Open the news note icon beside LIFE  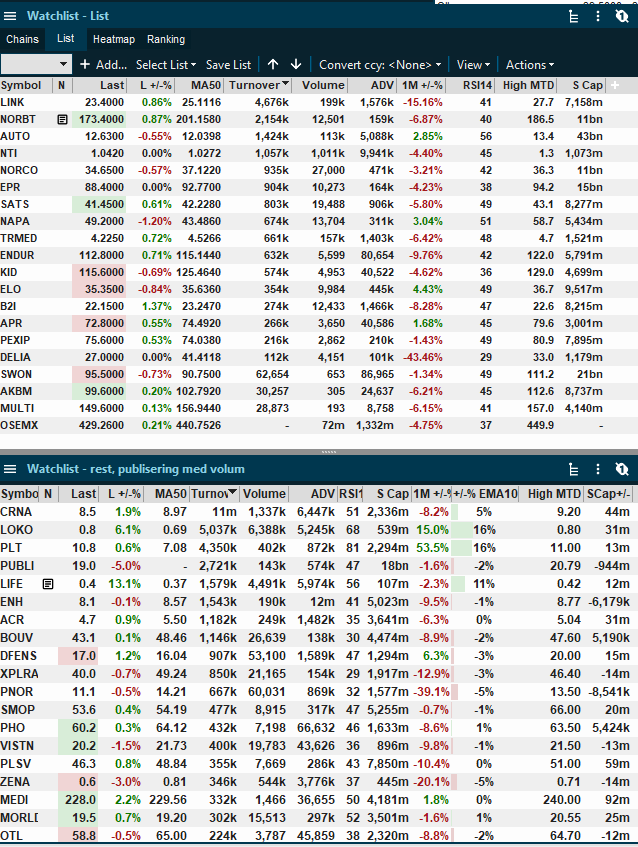[48, 584]
